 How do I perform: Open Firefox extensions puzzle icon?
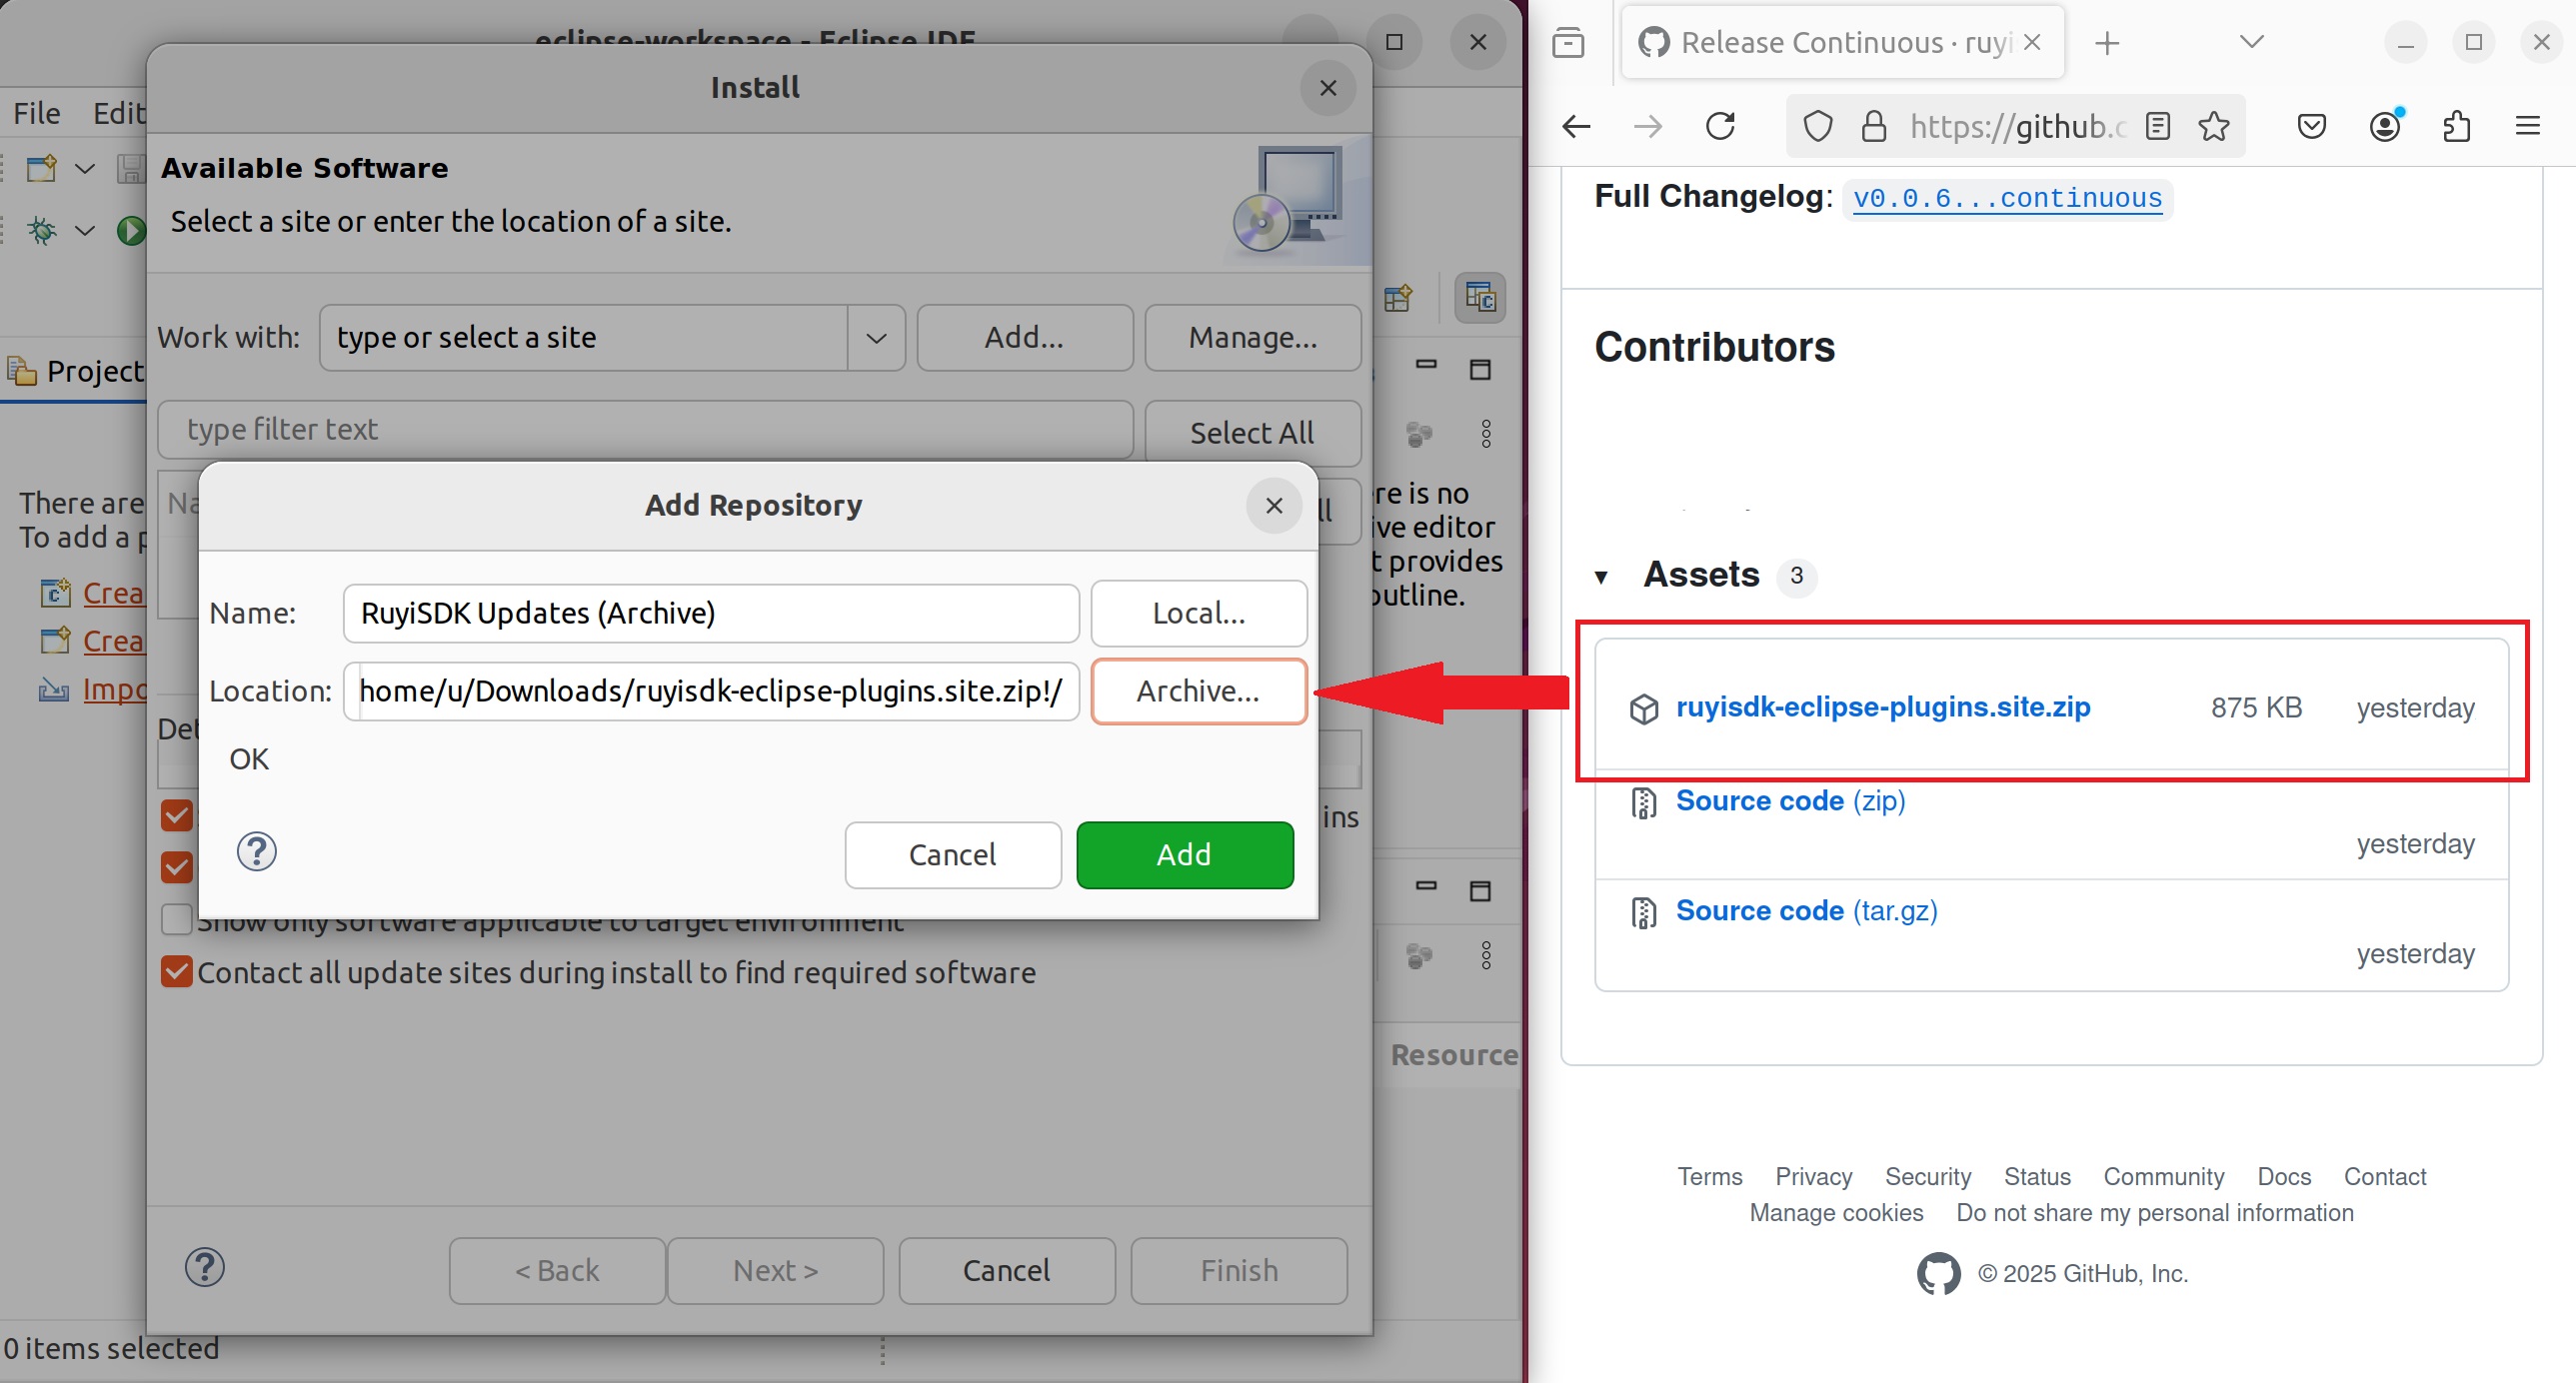pos(2456,126)
